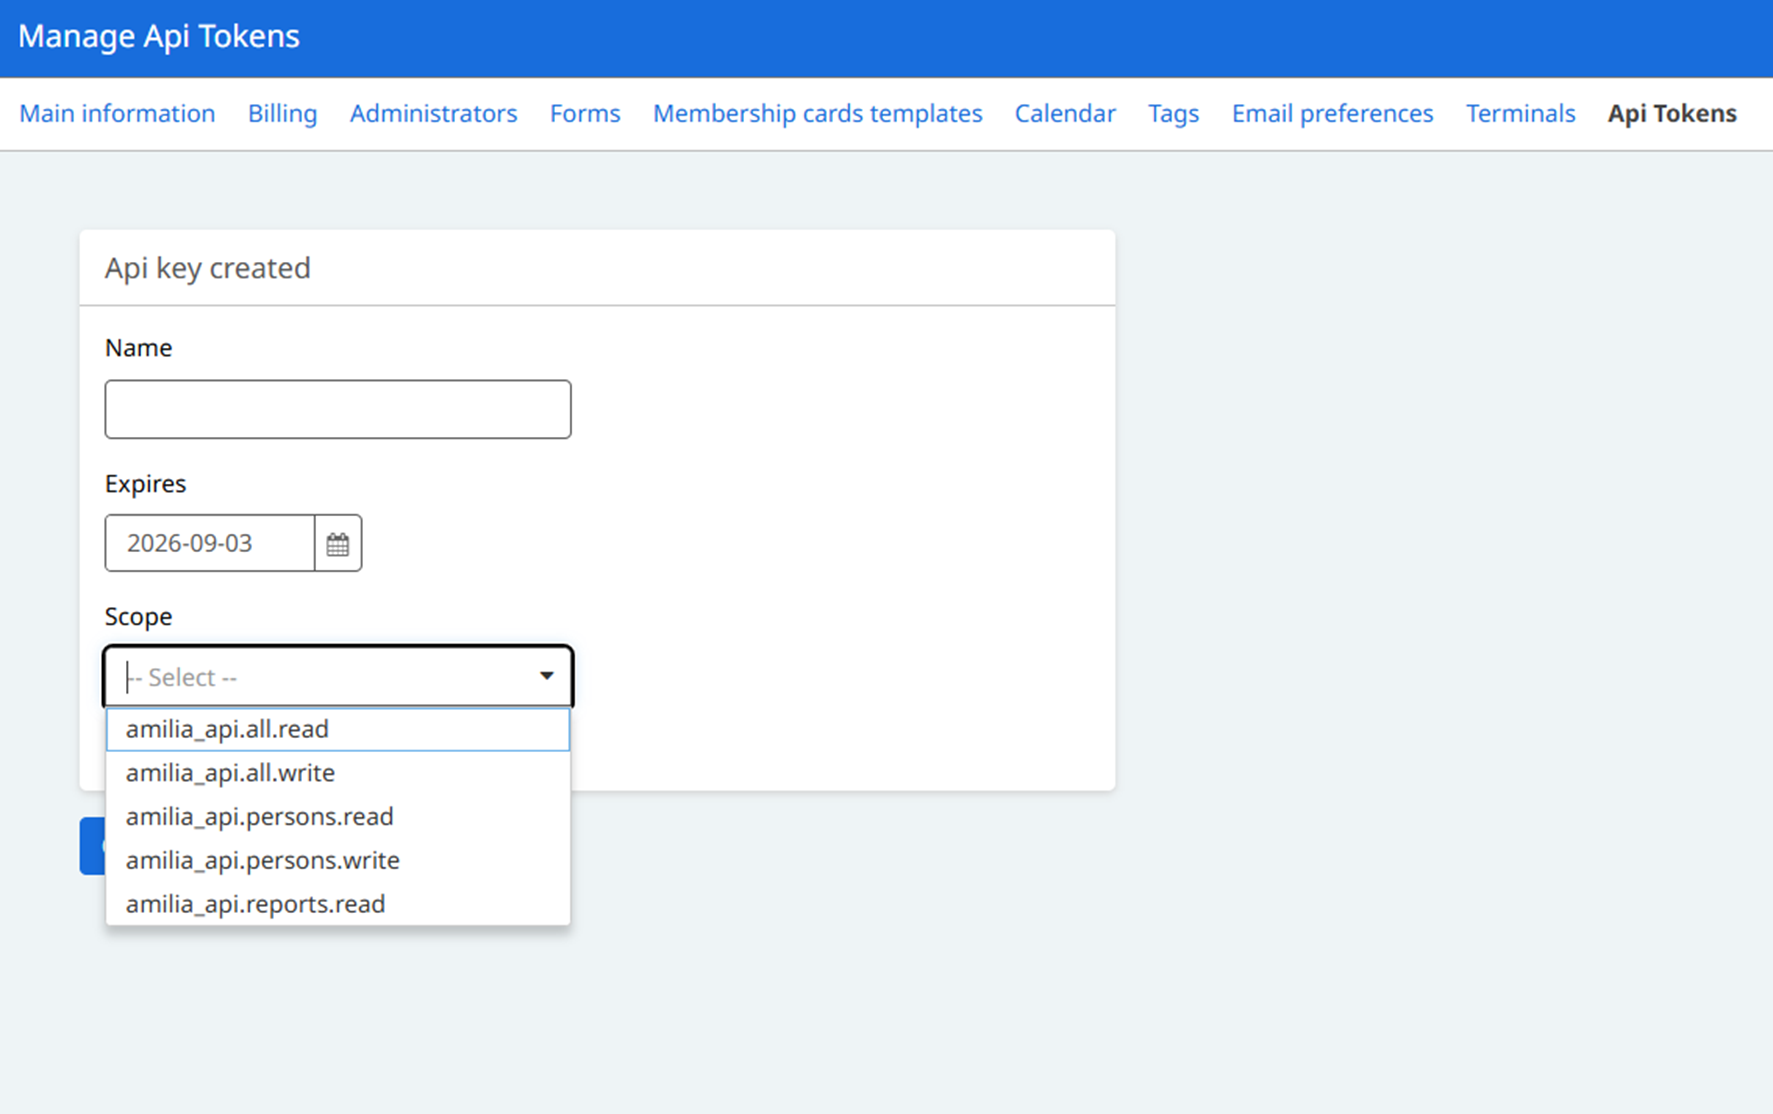
Task: View Membership cards templates tab
Action: tap(817, 114)
